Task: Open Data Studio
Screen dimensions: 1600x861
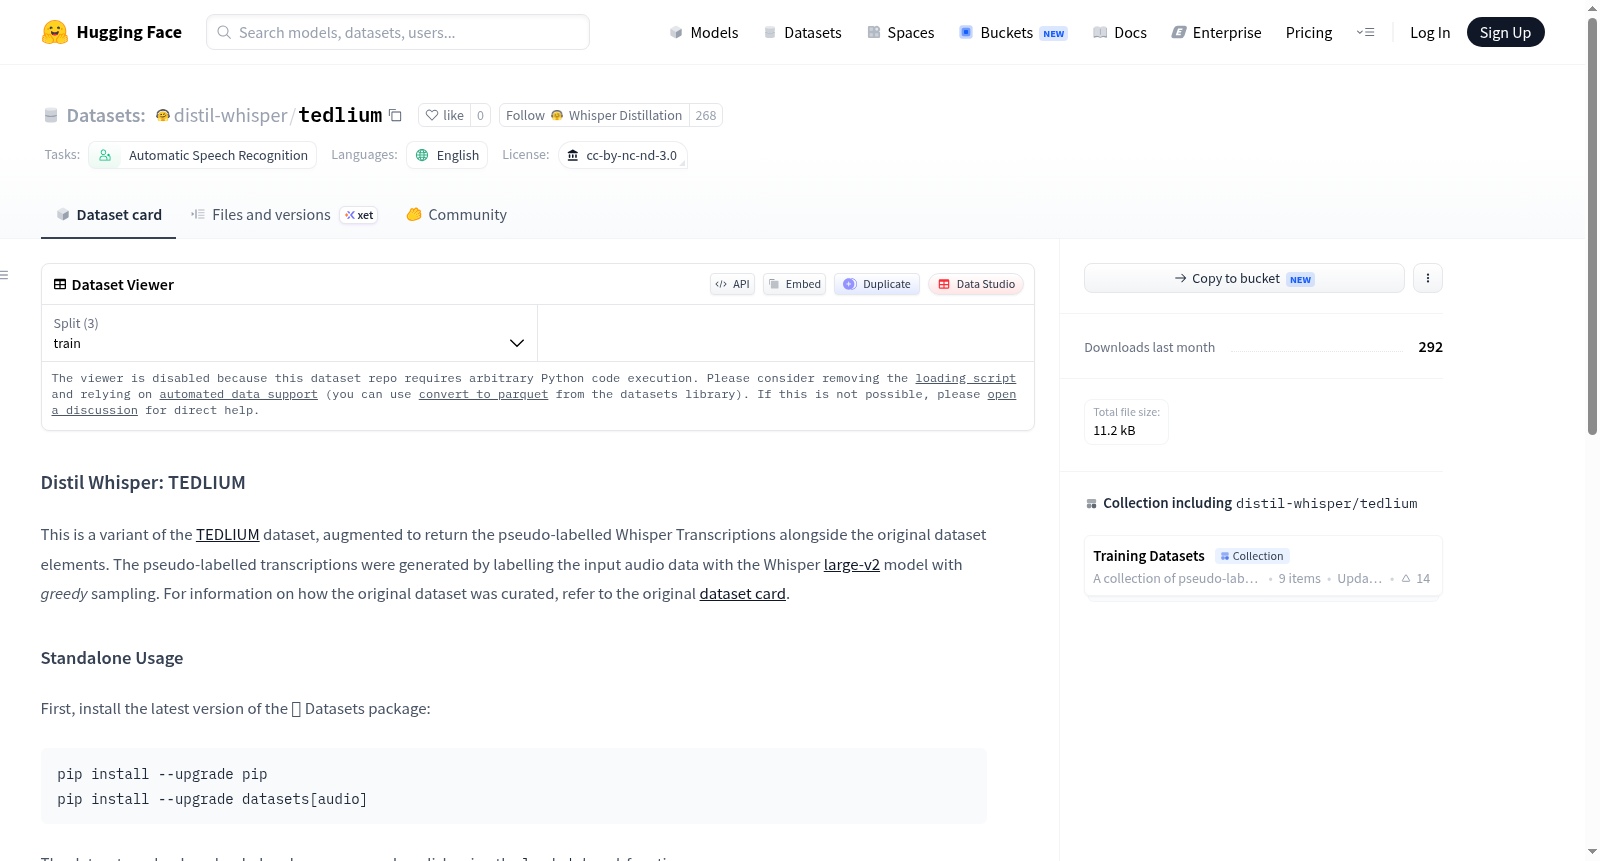Action: 976,284
